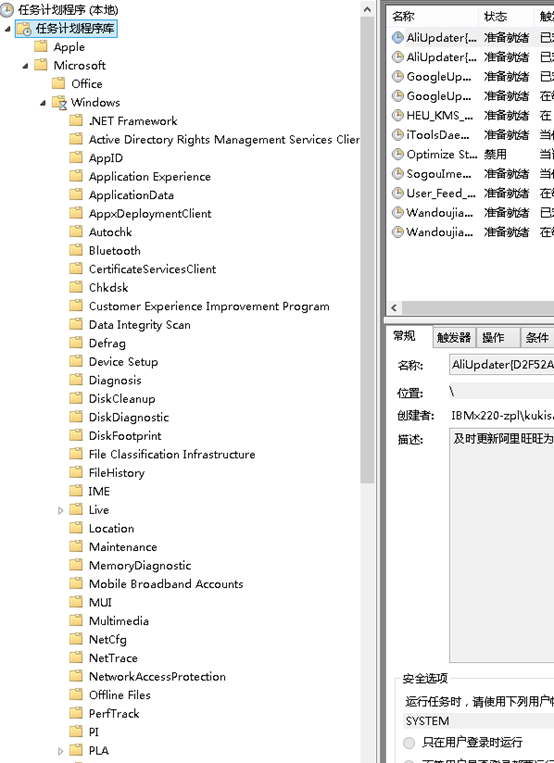554x763 pixels.
Task: Select the DiskDiagnostic folder
Action: 129,417
